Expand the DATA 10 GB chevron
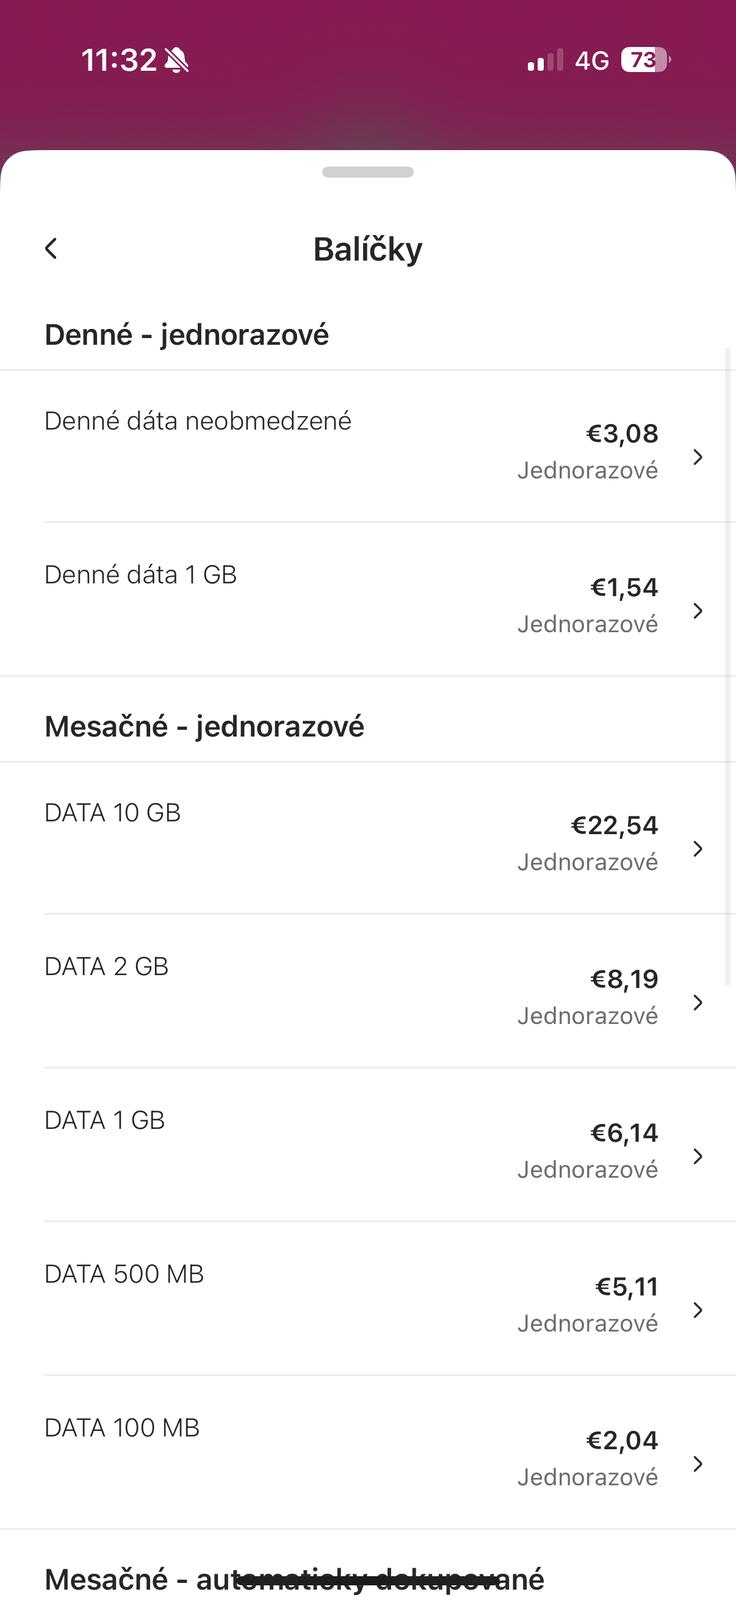This screenshot has height=1600, width=736. coord(698,849)
